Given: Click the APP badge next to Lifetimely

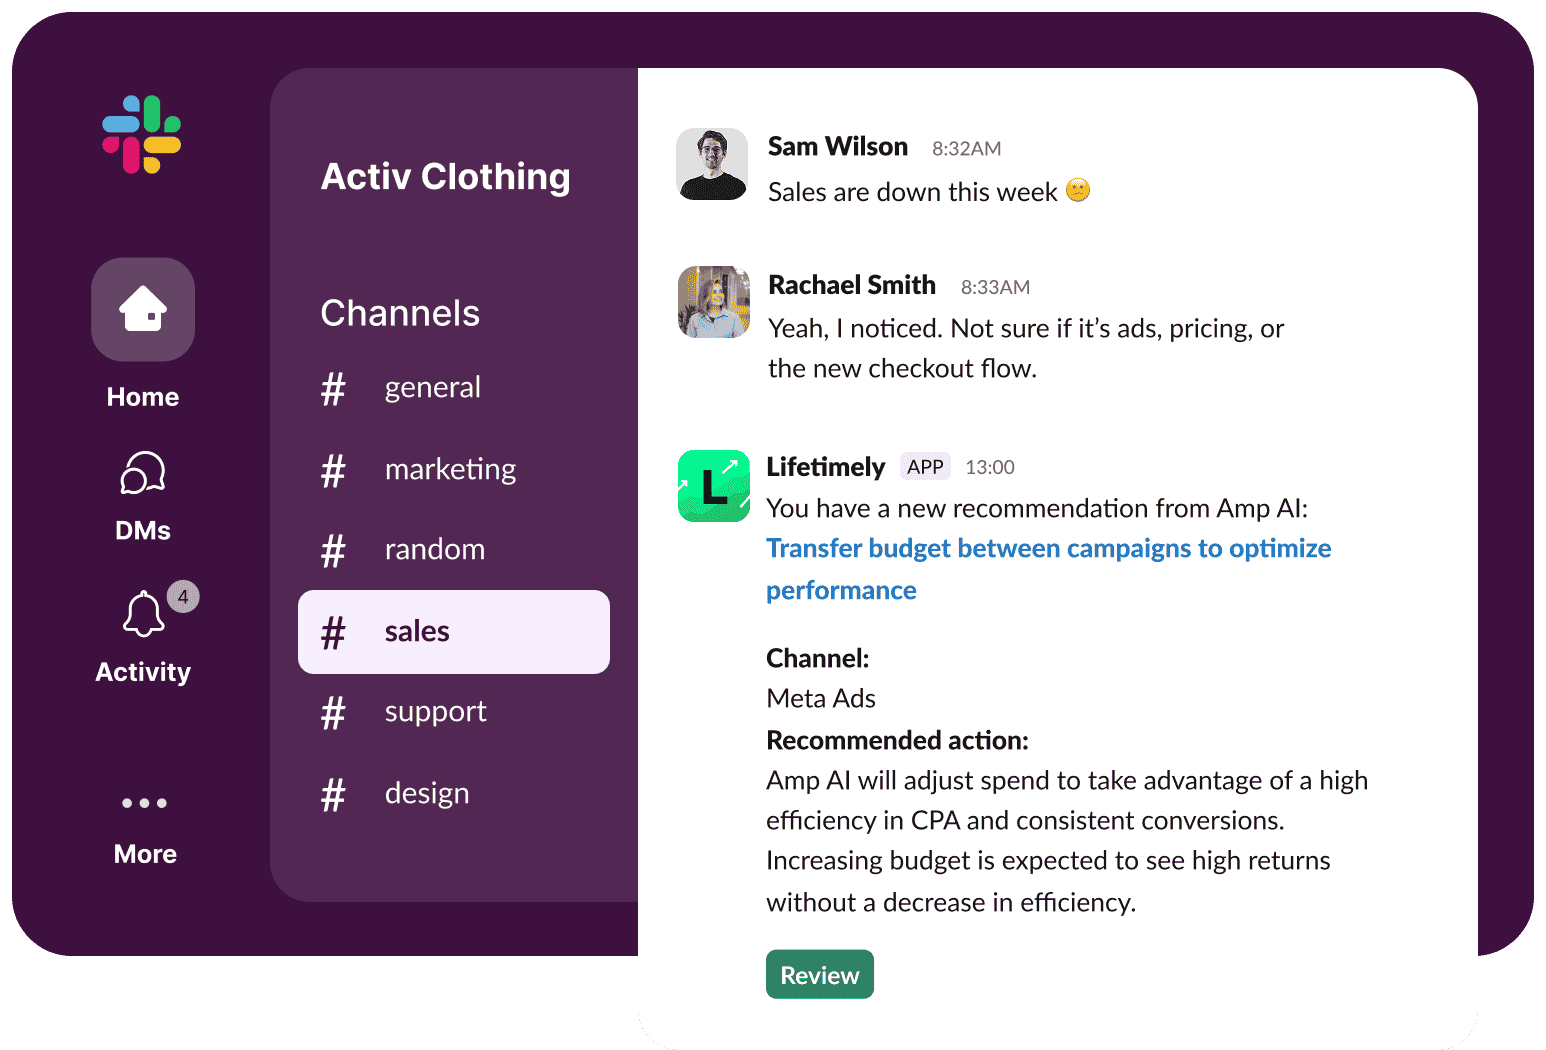Looking at the screenshot, I should [924, 466].
